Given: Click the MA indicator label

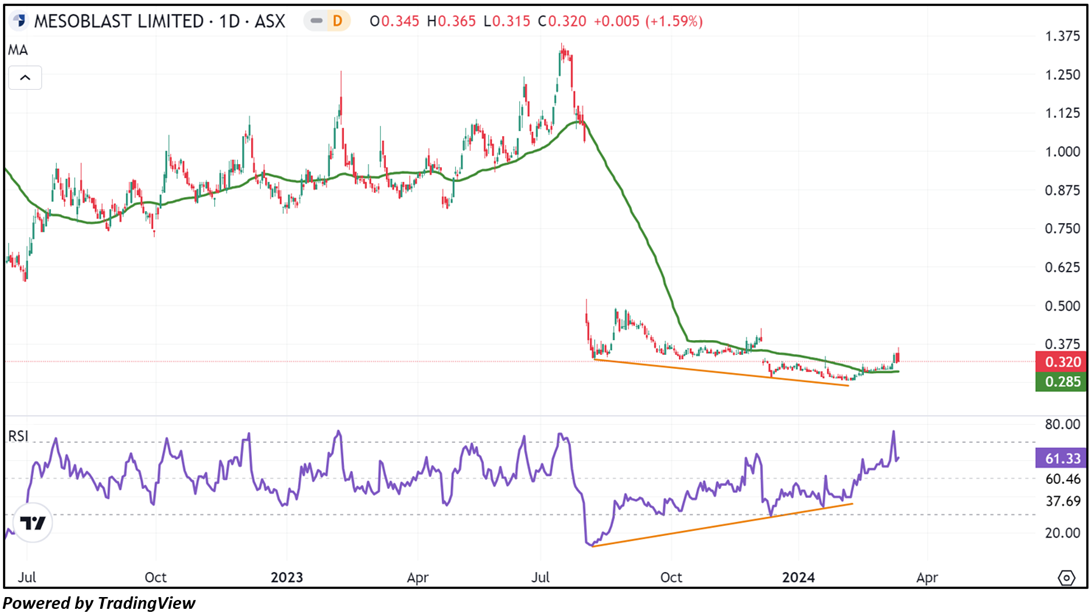Looking at the screenshot, I should 18,50.
